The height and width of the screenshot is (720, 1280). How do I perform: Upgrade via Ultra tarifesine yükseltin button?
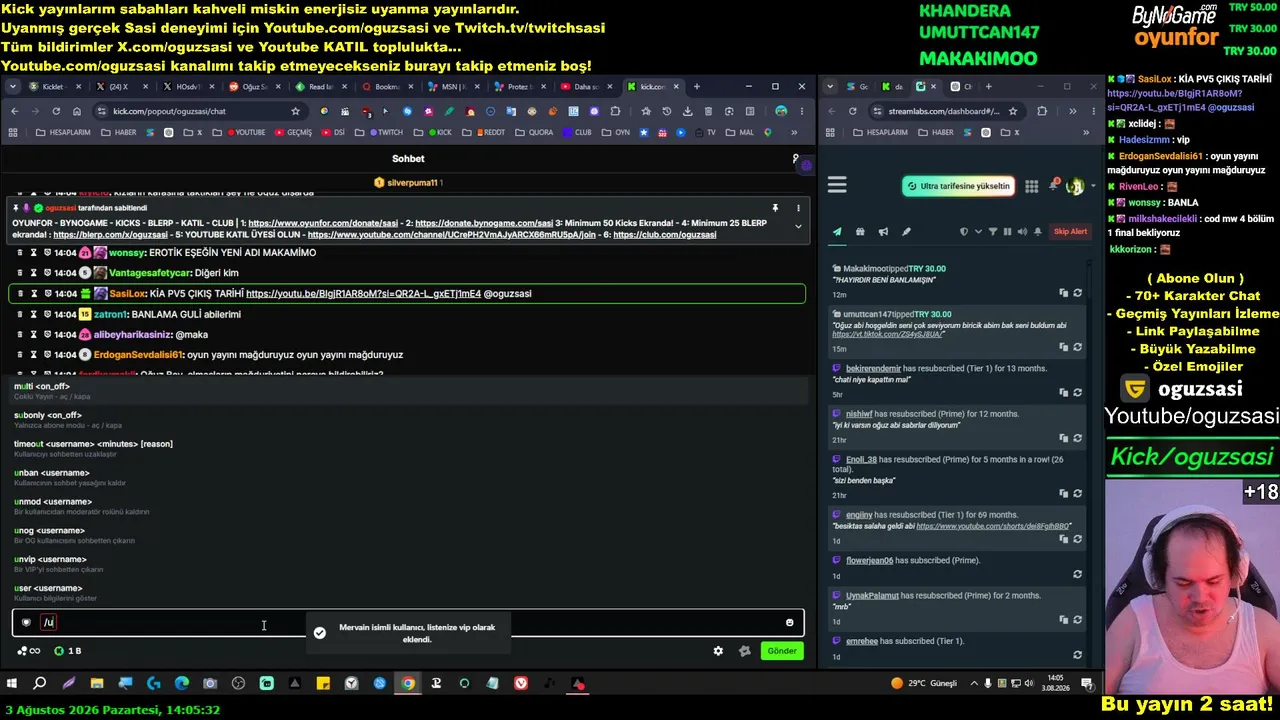click(958, 186)
